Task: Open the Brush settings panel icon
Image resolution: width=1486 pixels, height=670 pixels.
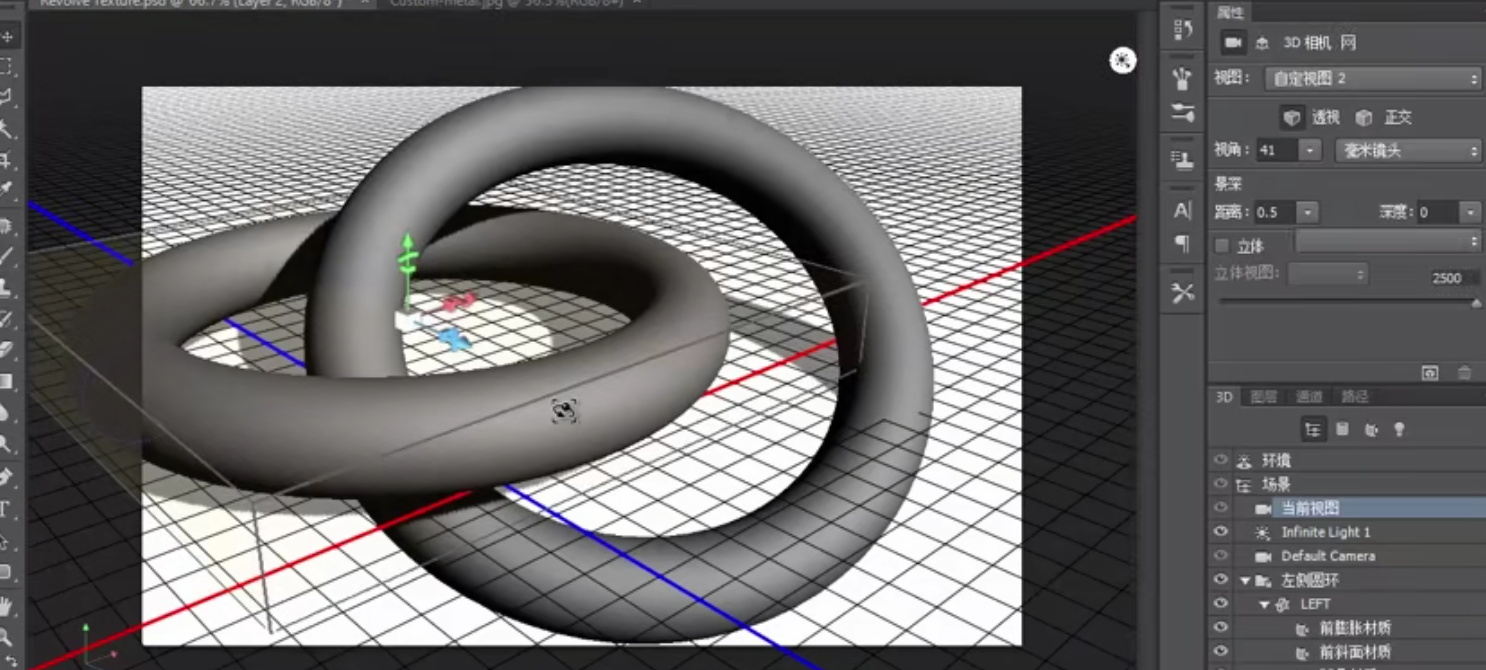Action: pyautogui.click(x=1183, y=111)
